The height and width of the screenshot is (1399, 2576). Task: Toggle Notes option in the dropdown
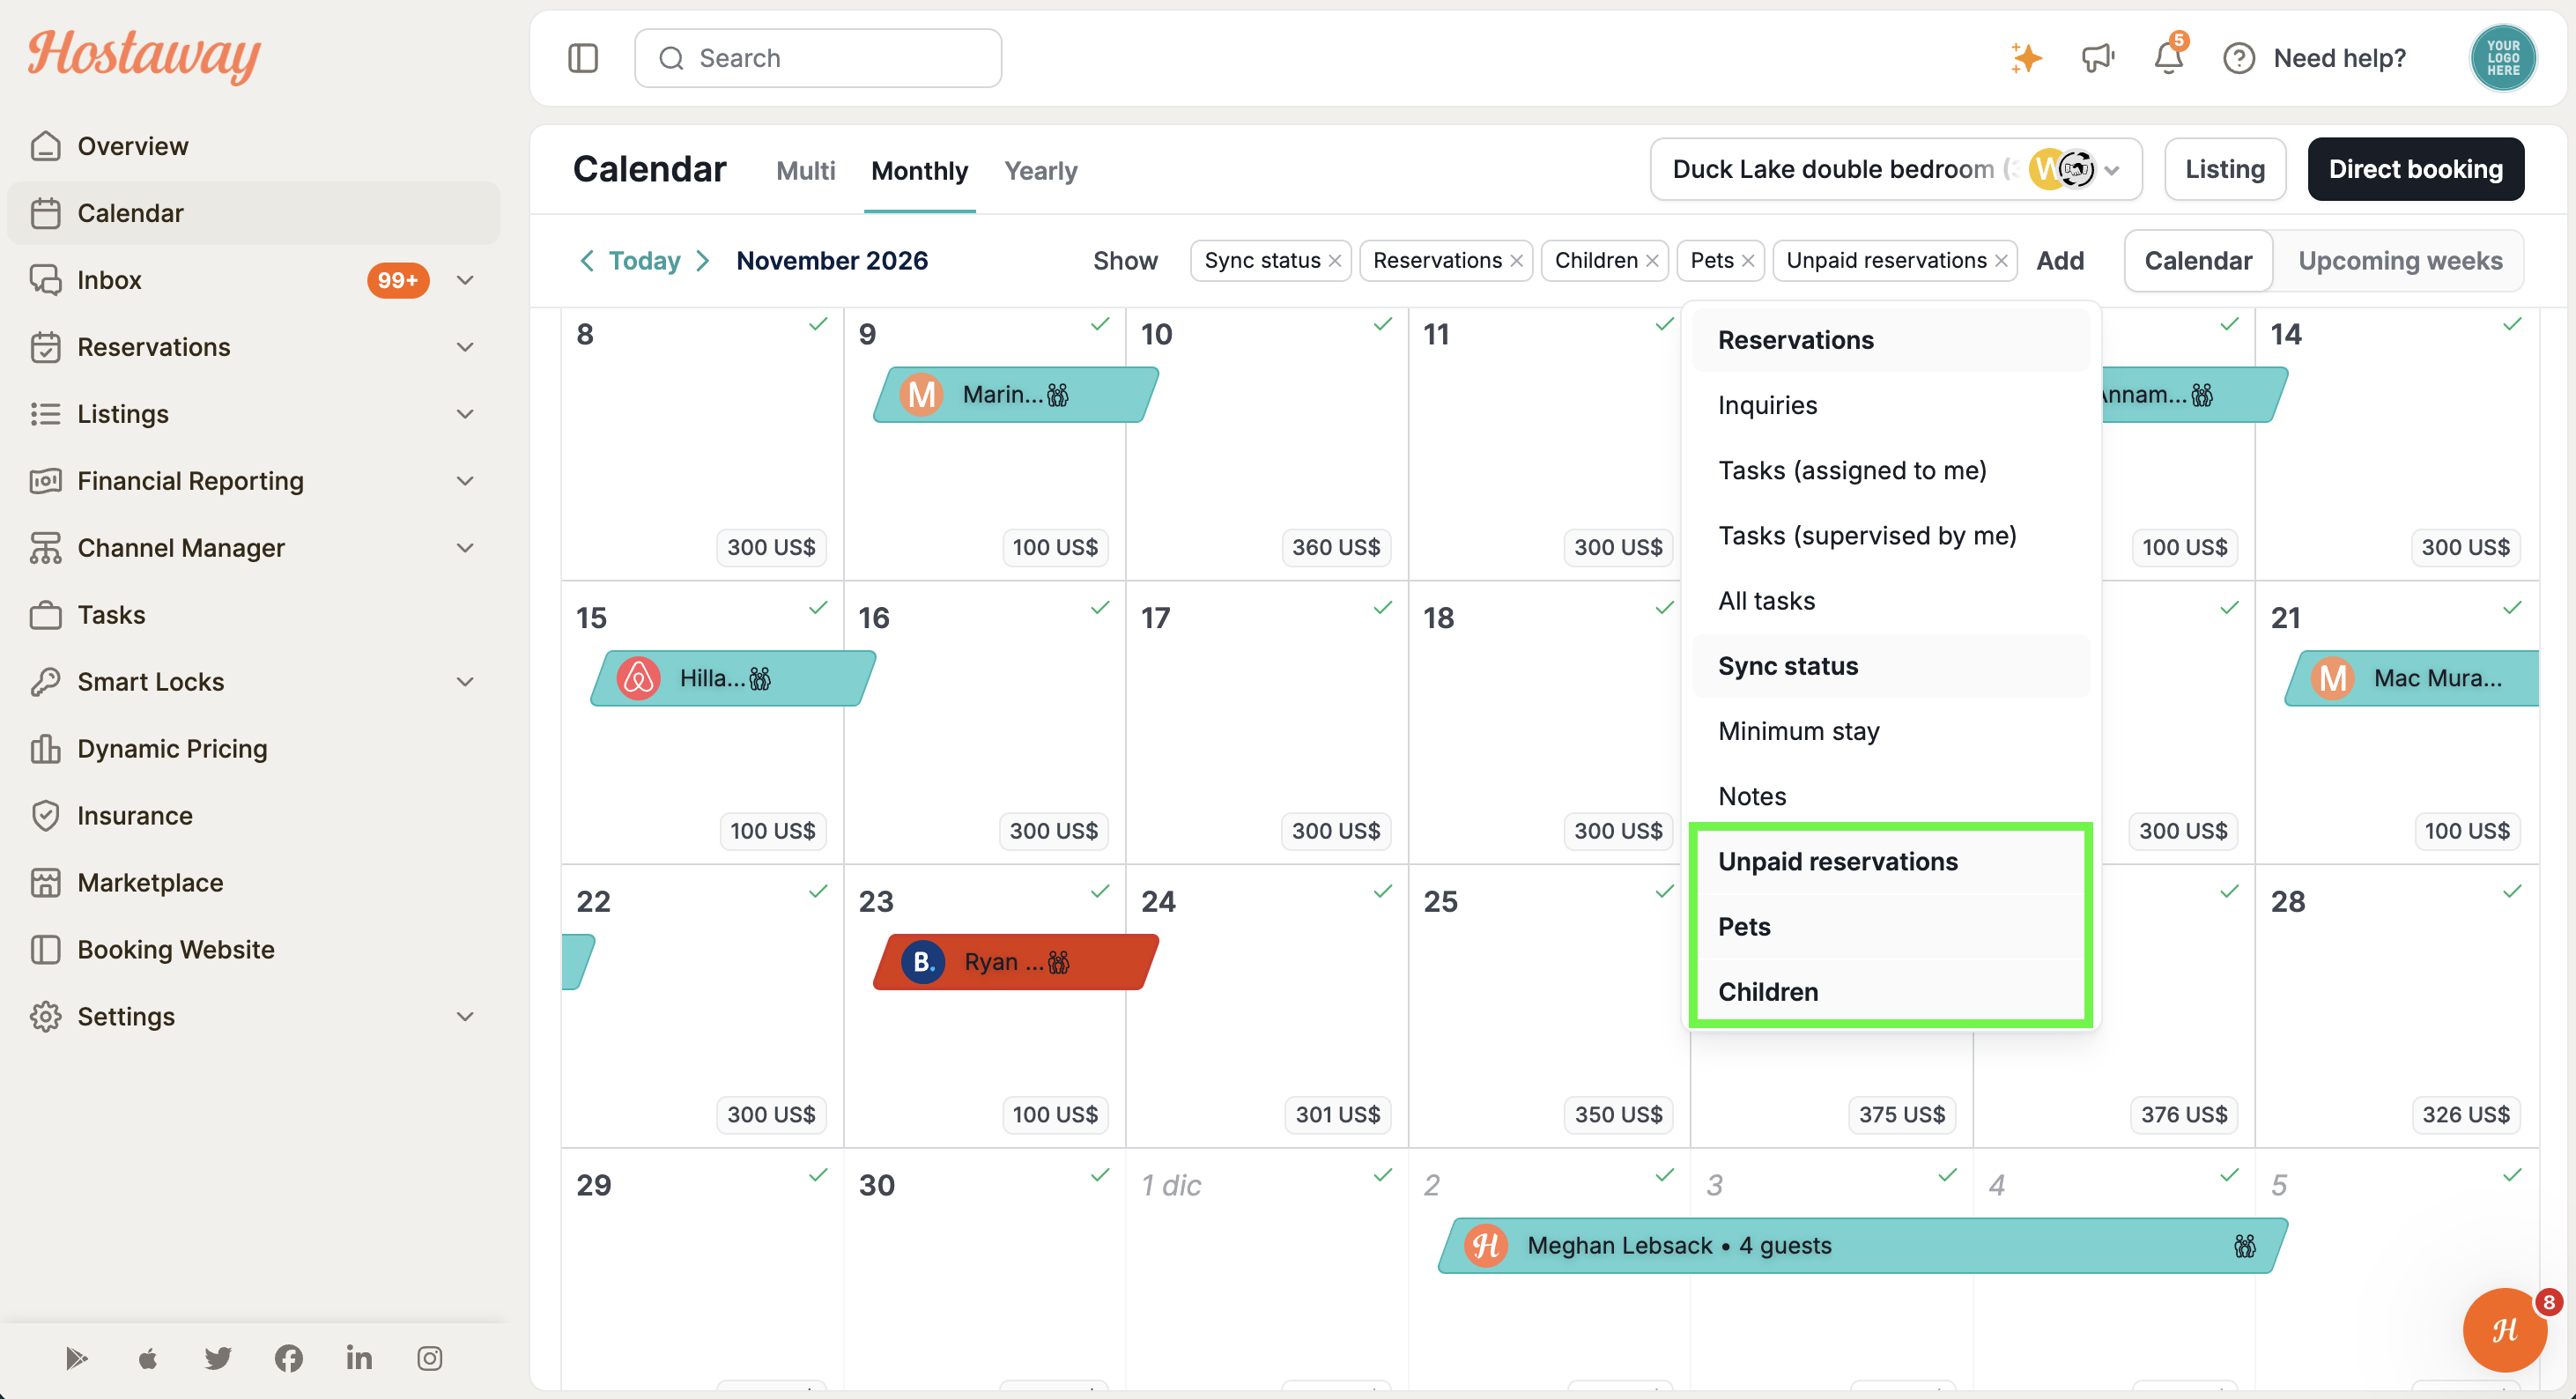click(x=1890, y=796)
